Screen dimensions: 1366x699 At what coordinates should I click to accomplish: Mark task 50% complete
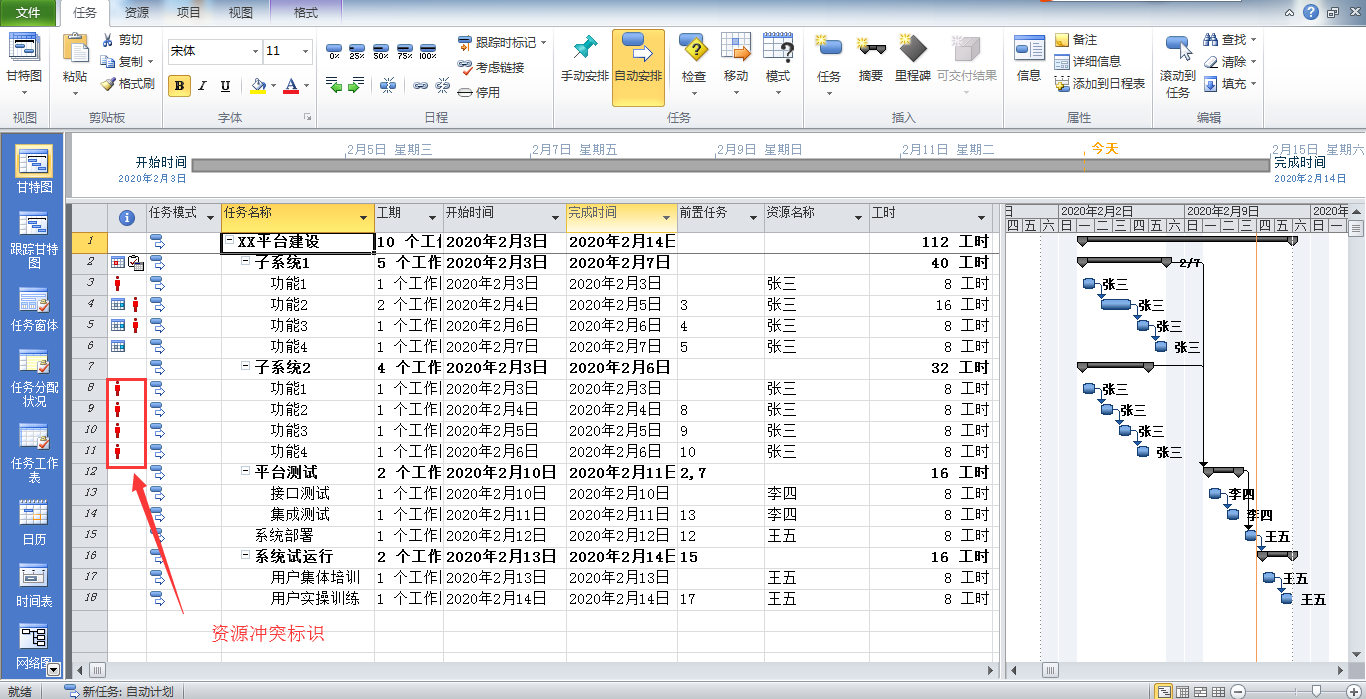click(381, 50)
